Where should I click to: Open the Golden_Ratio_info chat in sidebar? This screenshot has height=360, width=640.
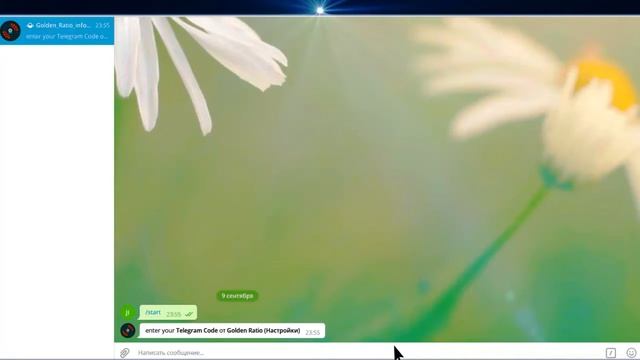[57, 31]
